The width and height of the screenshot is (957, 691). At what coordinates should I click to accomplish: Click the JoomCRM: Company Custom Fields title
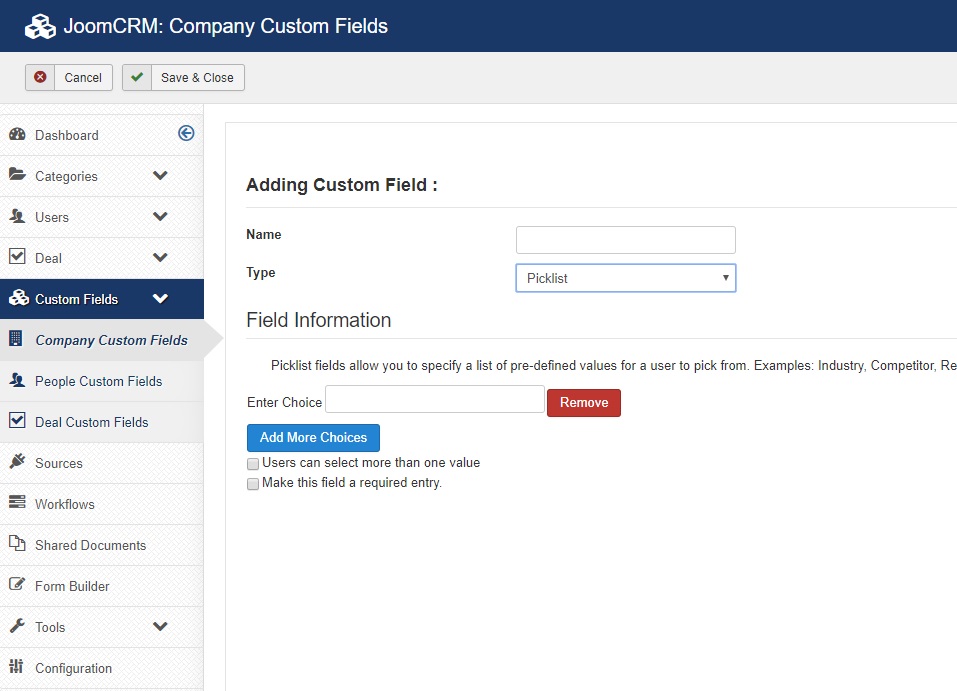coord(225,26)
